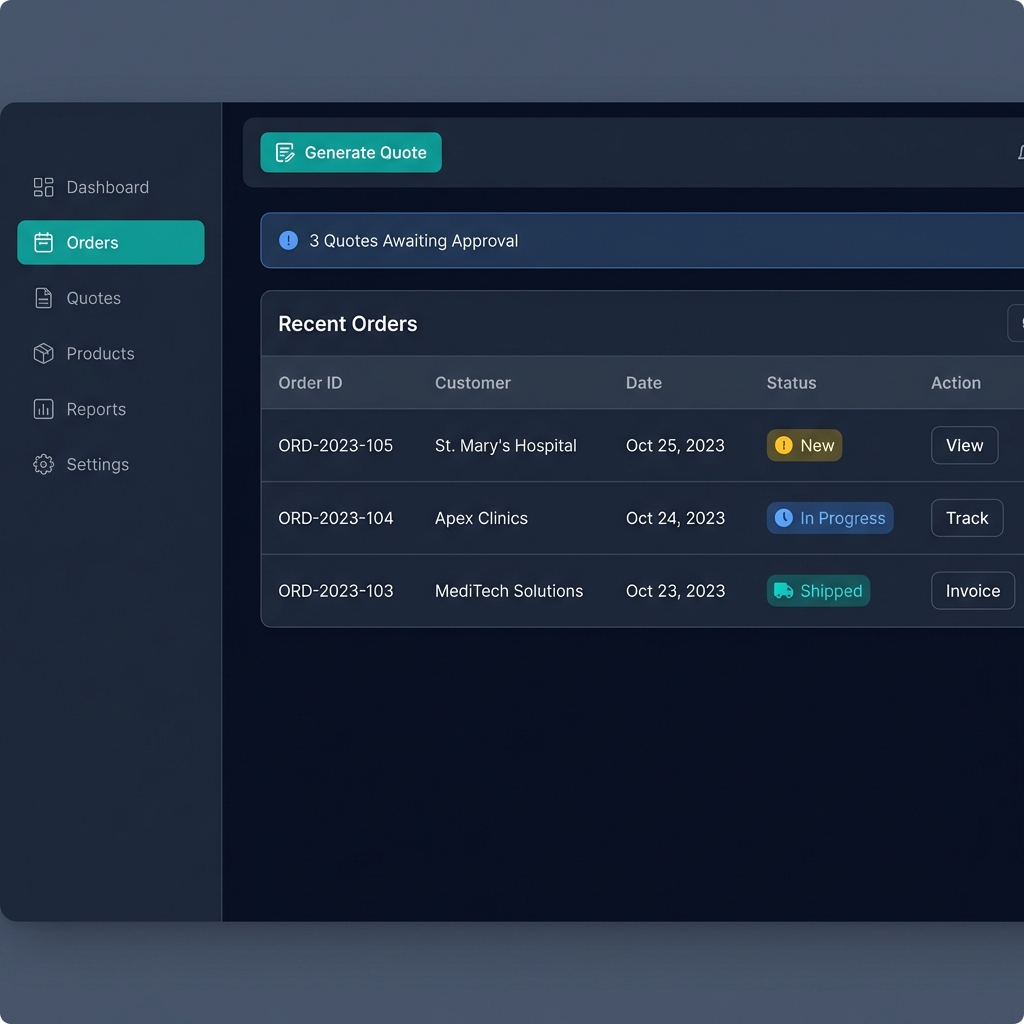Track the Apex Clinics order
This screenshot has height=1024, width=1024.
pos(967,518)
